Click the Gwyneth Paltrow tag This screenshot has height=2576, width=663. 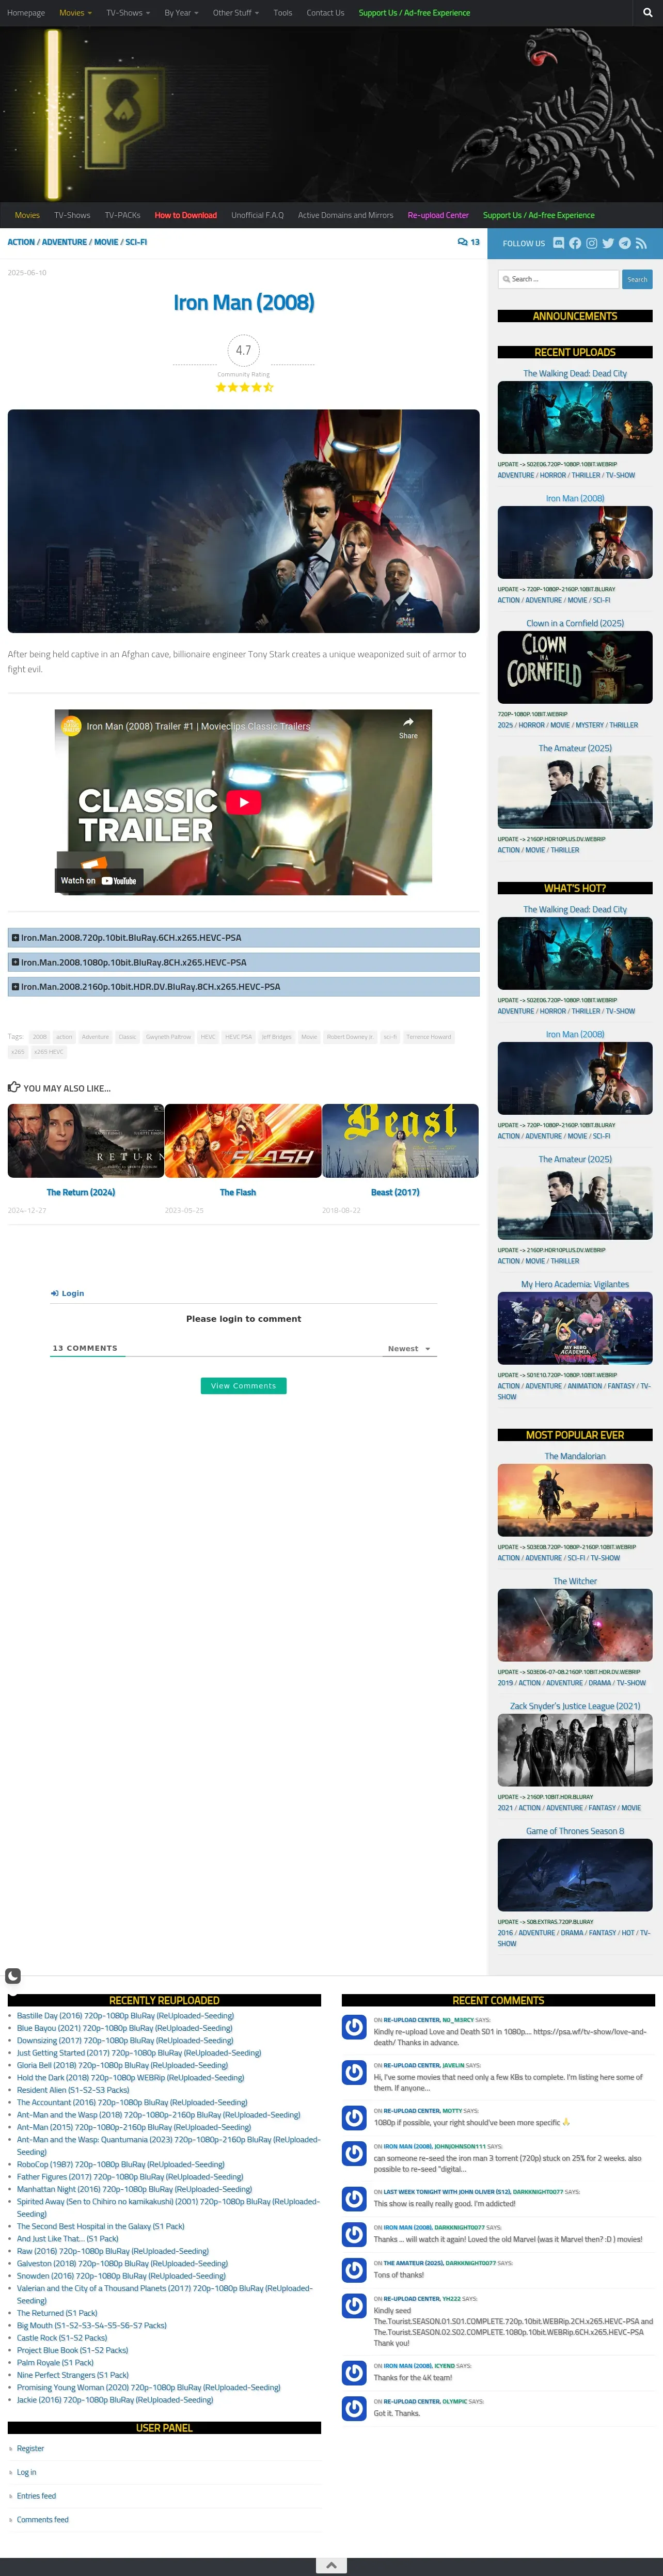point(168,1037)
